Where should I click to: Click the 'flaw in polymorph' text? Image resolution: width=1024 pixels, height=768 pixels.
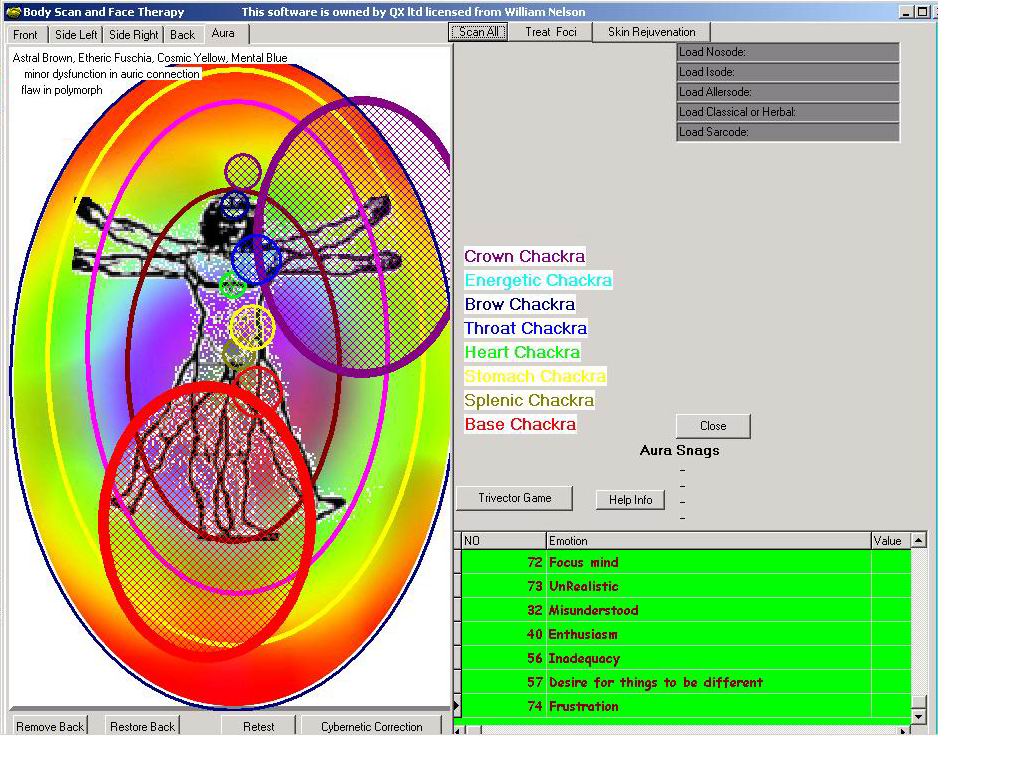pos(62,90)
